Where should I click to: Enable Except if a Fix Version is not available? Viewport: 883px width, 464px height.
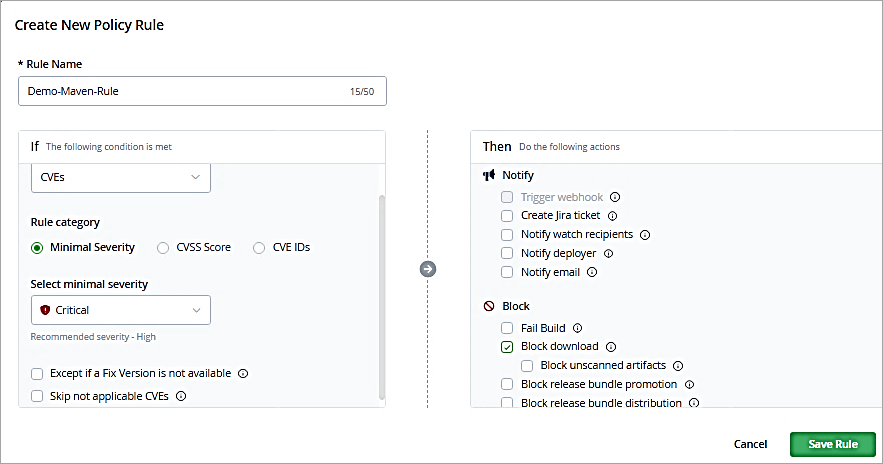(37, 373)
